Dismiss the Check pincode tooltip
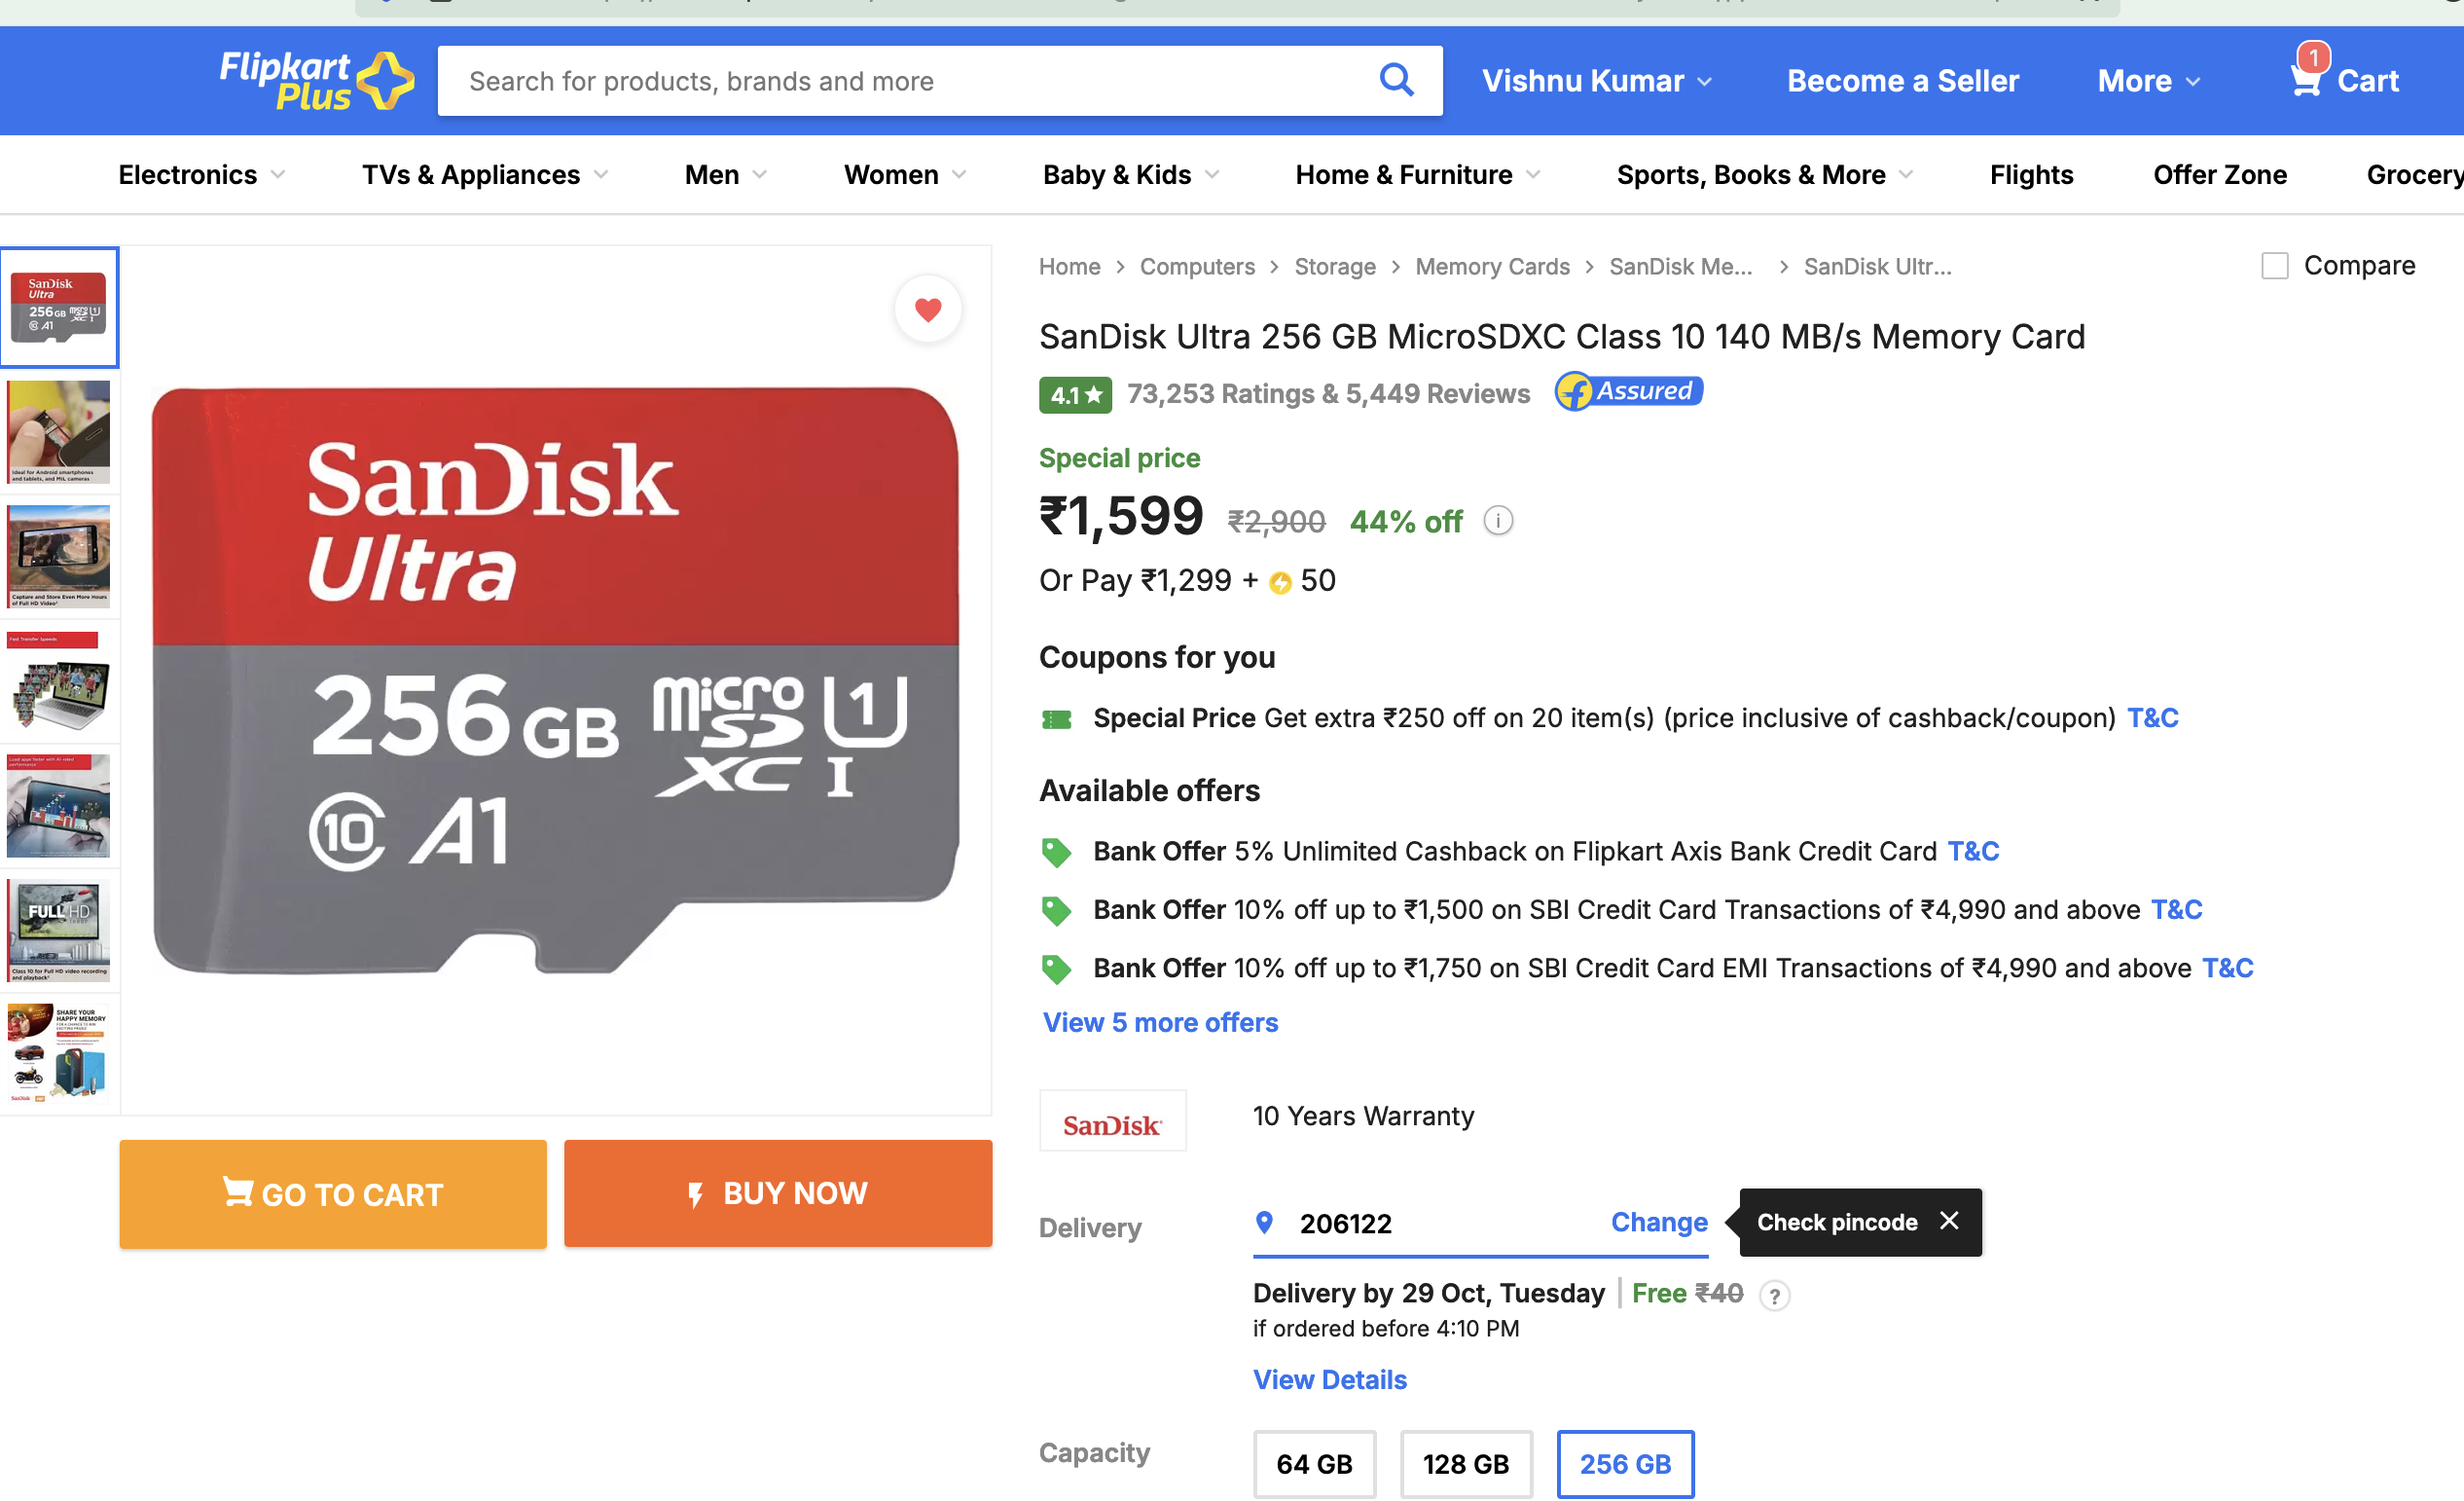This screenshot has width=2464, height=1501. tap(1948, 1220)
